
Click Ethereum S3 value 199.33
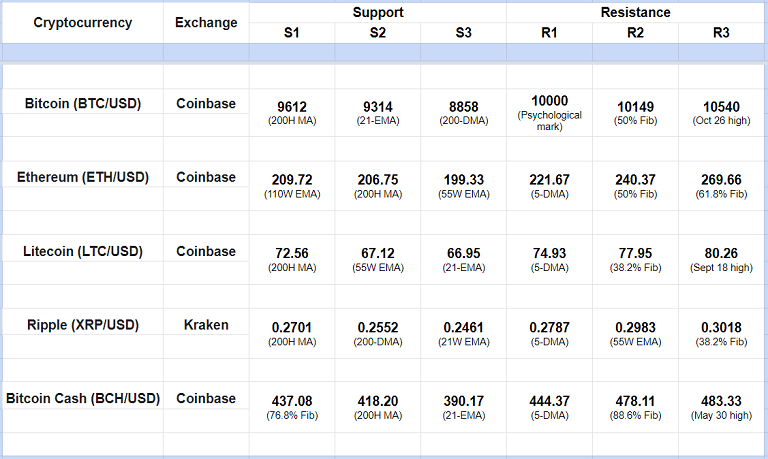[x=463, y=180]
